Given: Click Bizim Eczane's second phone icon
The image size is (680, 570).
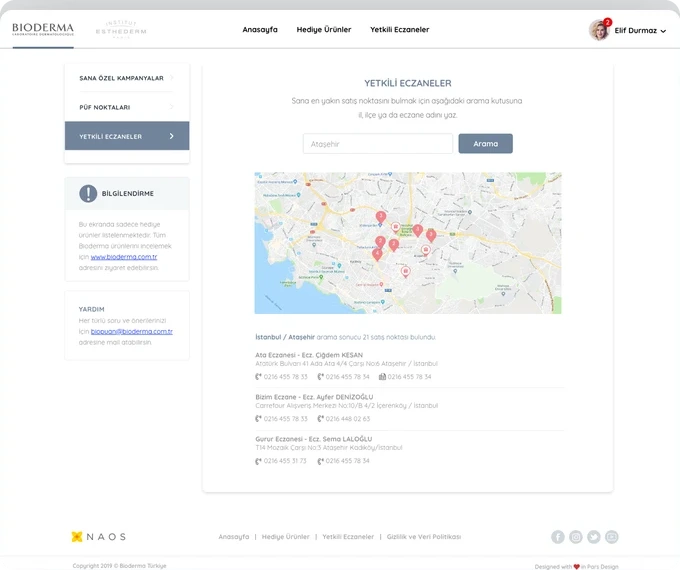Looking at the screenshot, I should (320, 419).
